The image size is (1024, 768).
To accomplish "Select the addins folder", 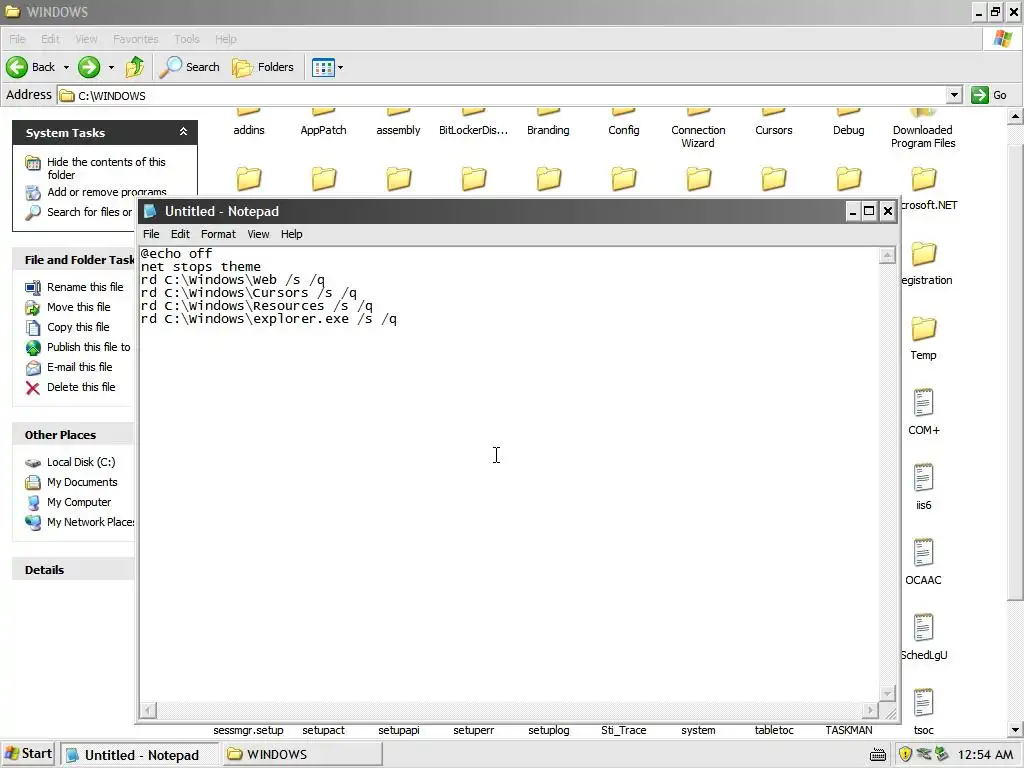I will tap(249, 123).
